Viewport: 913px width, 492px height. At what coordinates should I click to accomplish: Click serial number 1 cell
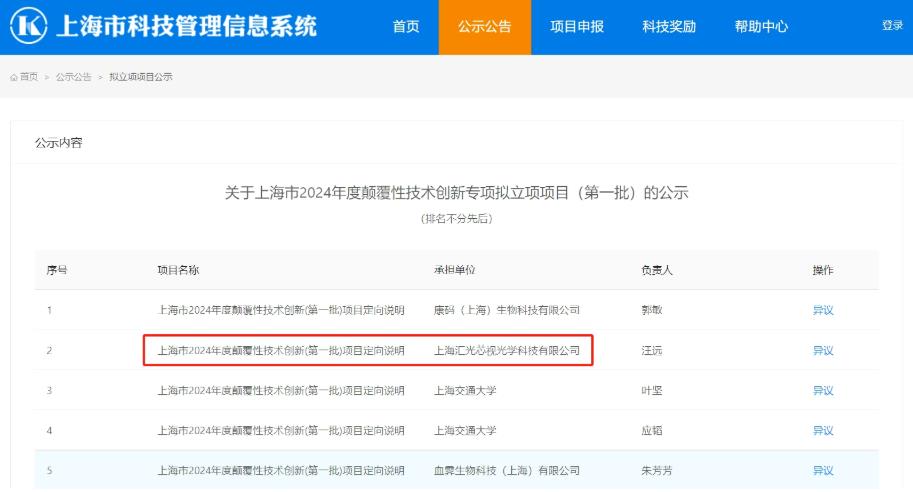click(x=49, y=310)
